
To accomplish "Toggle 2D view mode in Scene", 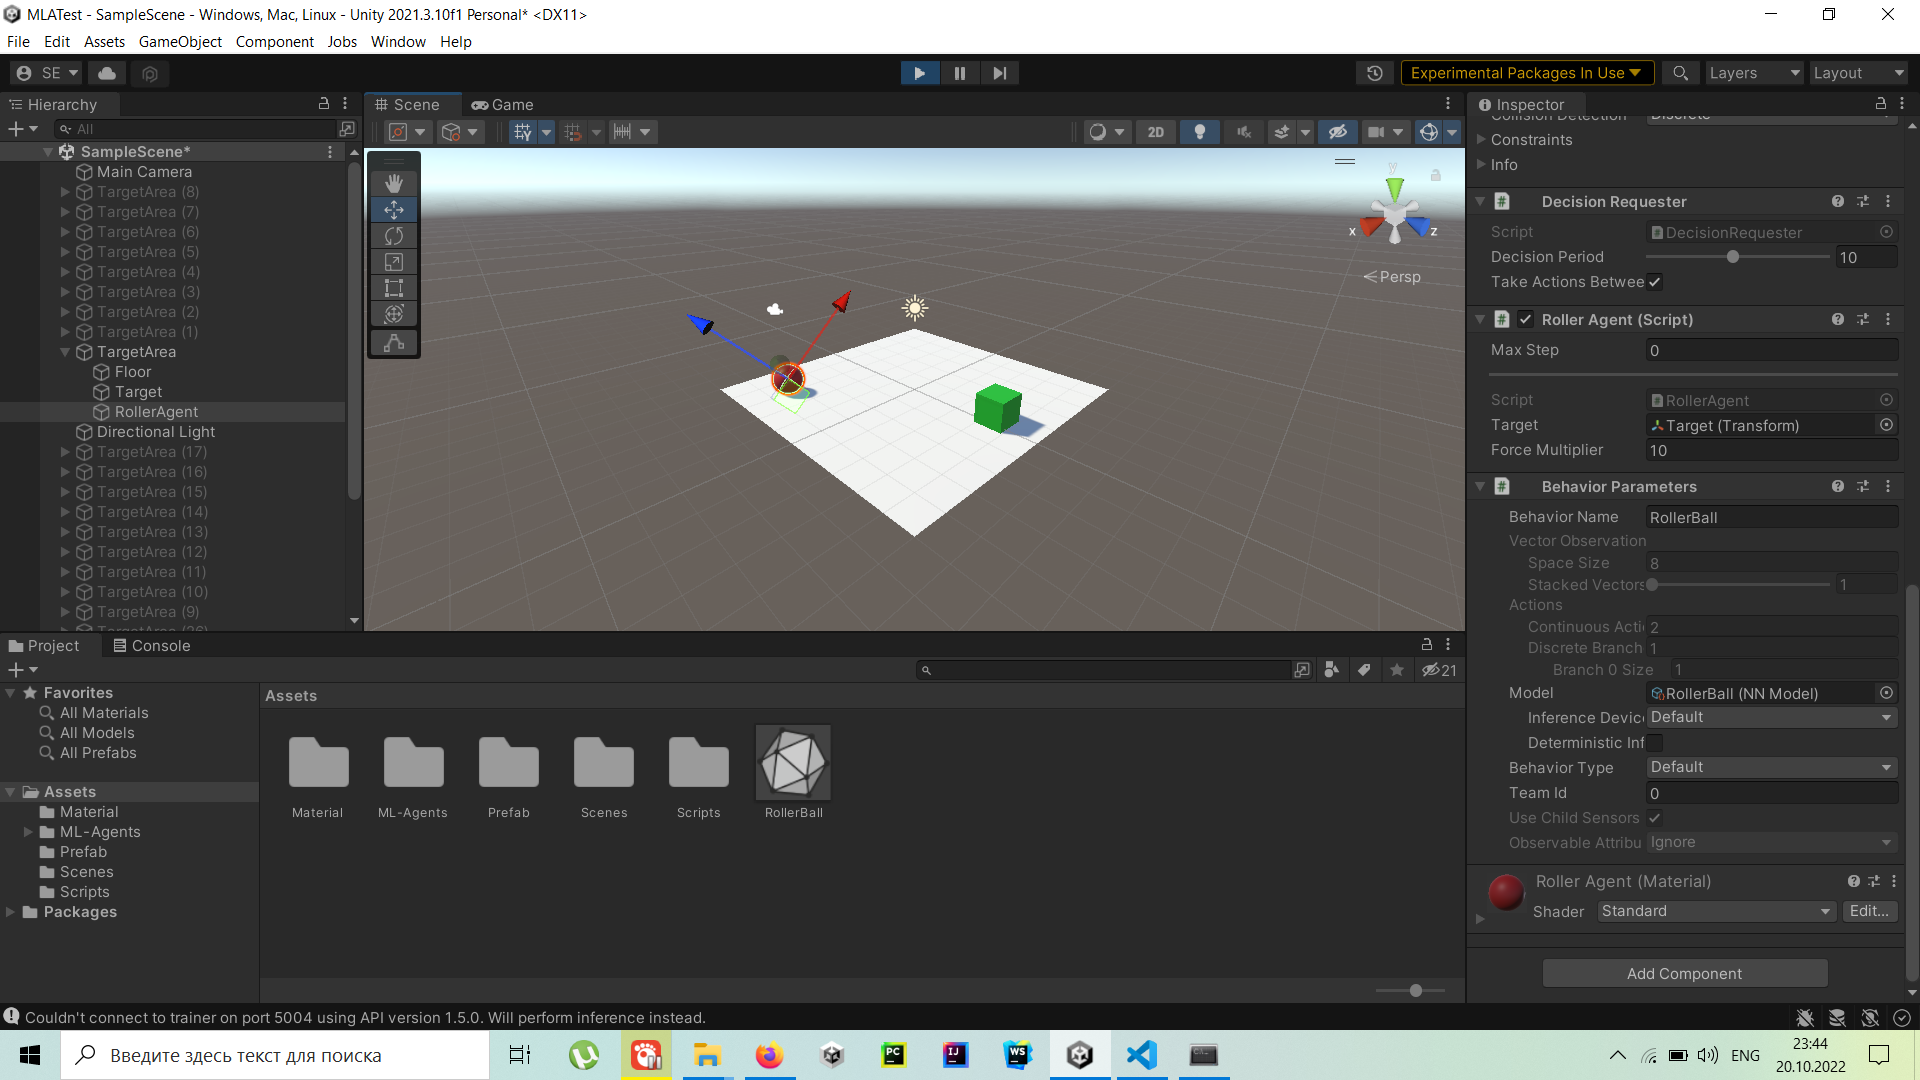I will pos(1156,132).
